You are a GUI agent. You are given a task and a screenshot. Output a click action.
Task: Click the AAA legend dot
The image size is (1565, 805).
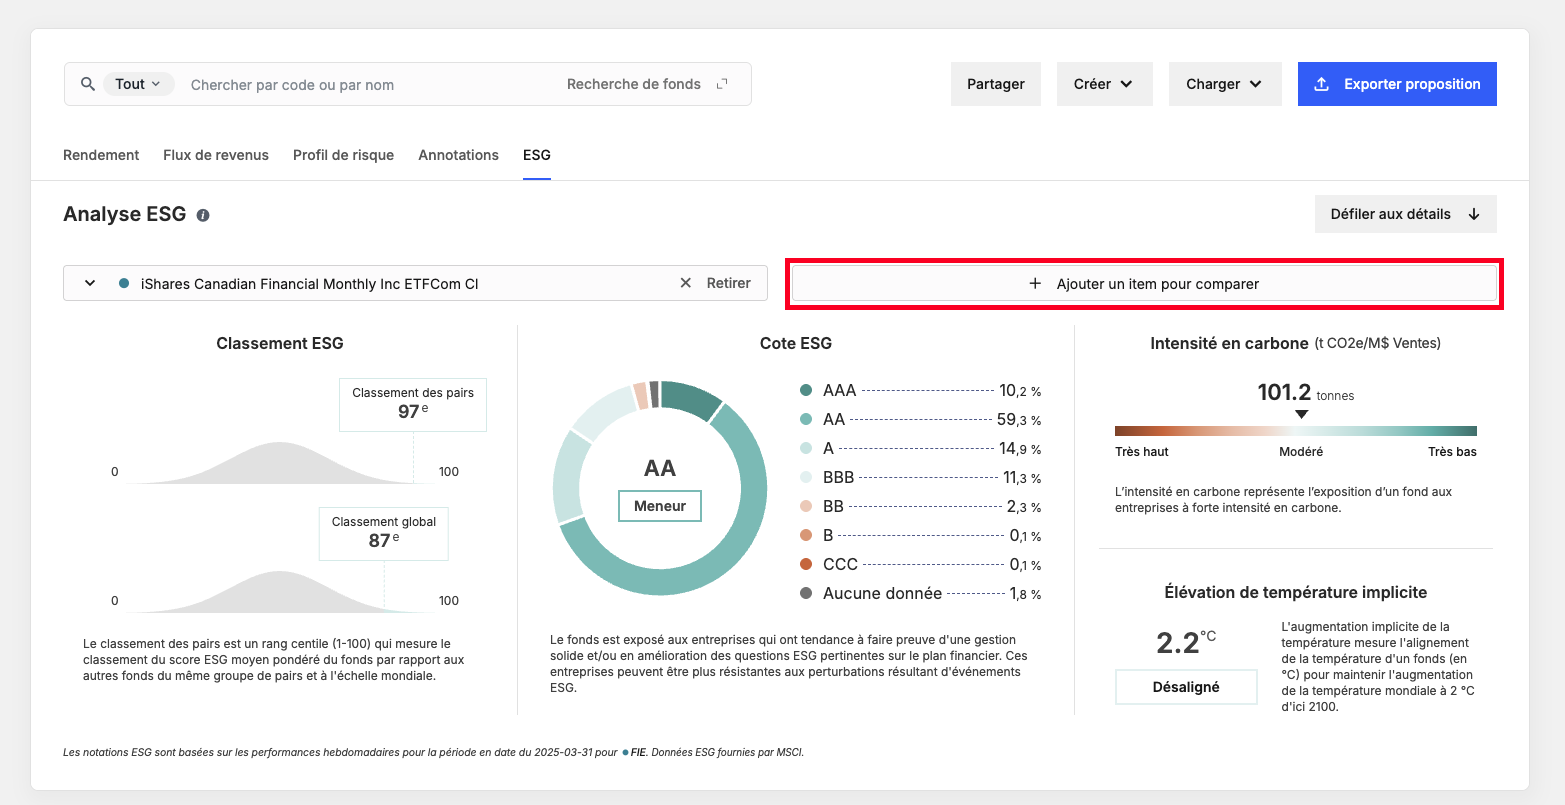(x=806, y=391)
